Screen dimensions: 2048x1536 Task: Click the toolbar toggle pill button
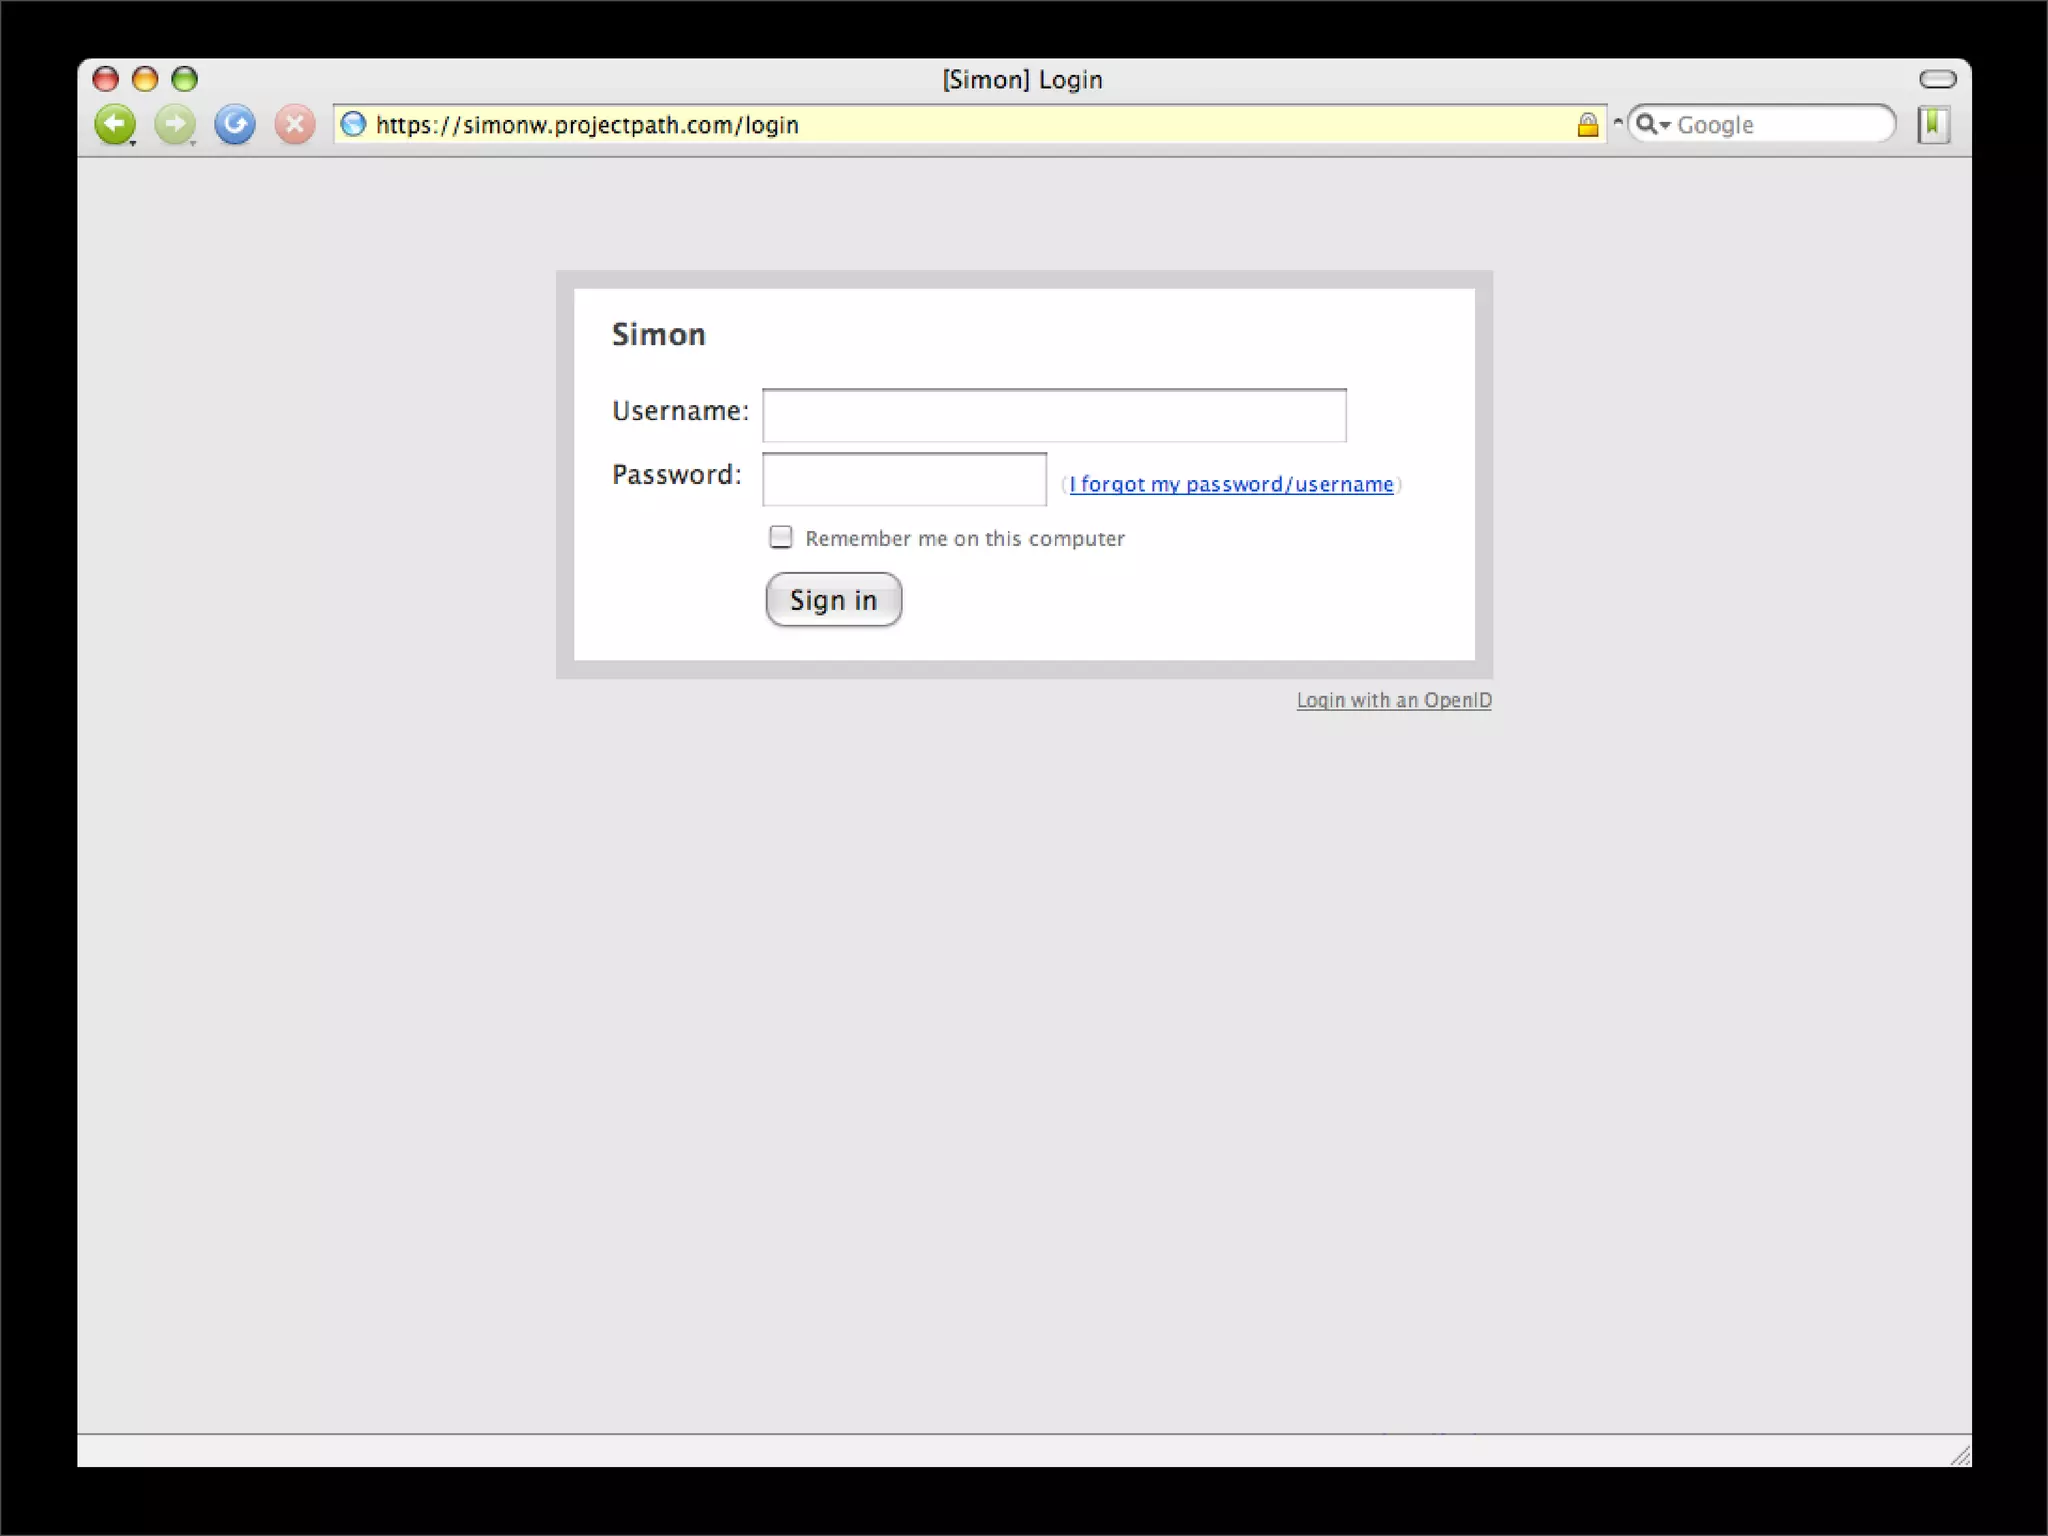1937,79
